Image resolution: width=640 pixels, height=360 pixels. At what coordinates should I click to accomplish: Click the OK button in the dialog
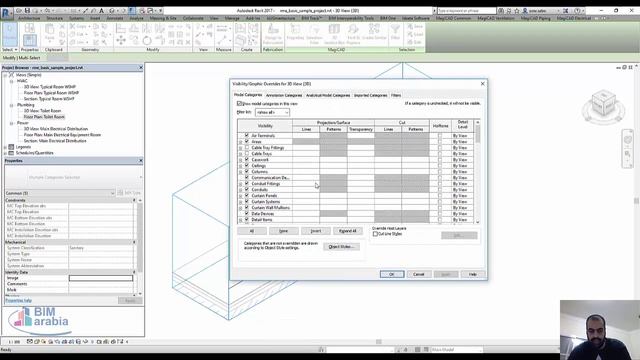tap(392, 274)
